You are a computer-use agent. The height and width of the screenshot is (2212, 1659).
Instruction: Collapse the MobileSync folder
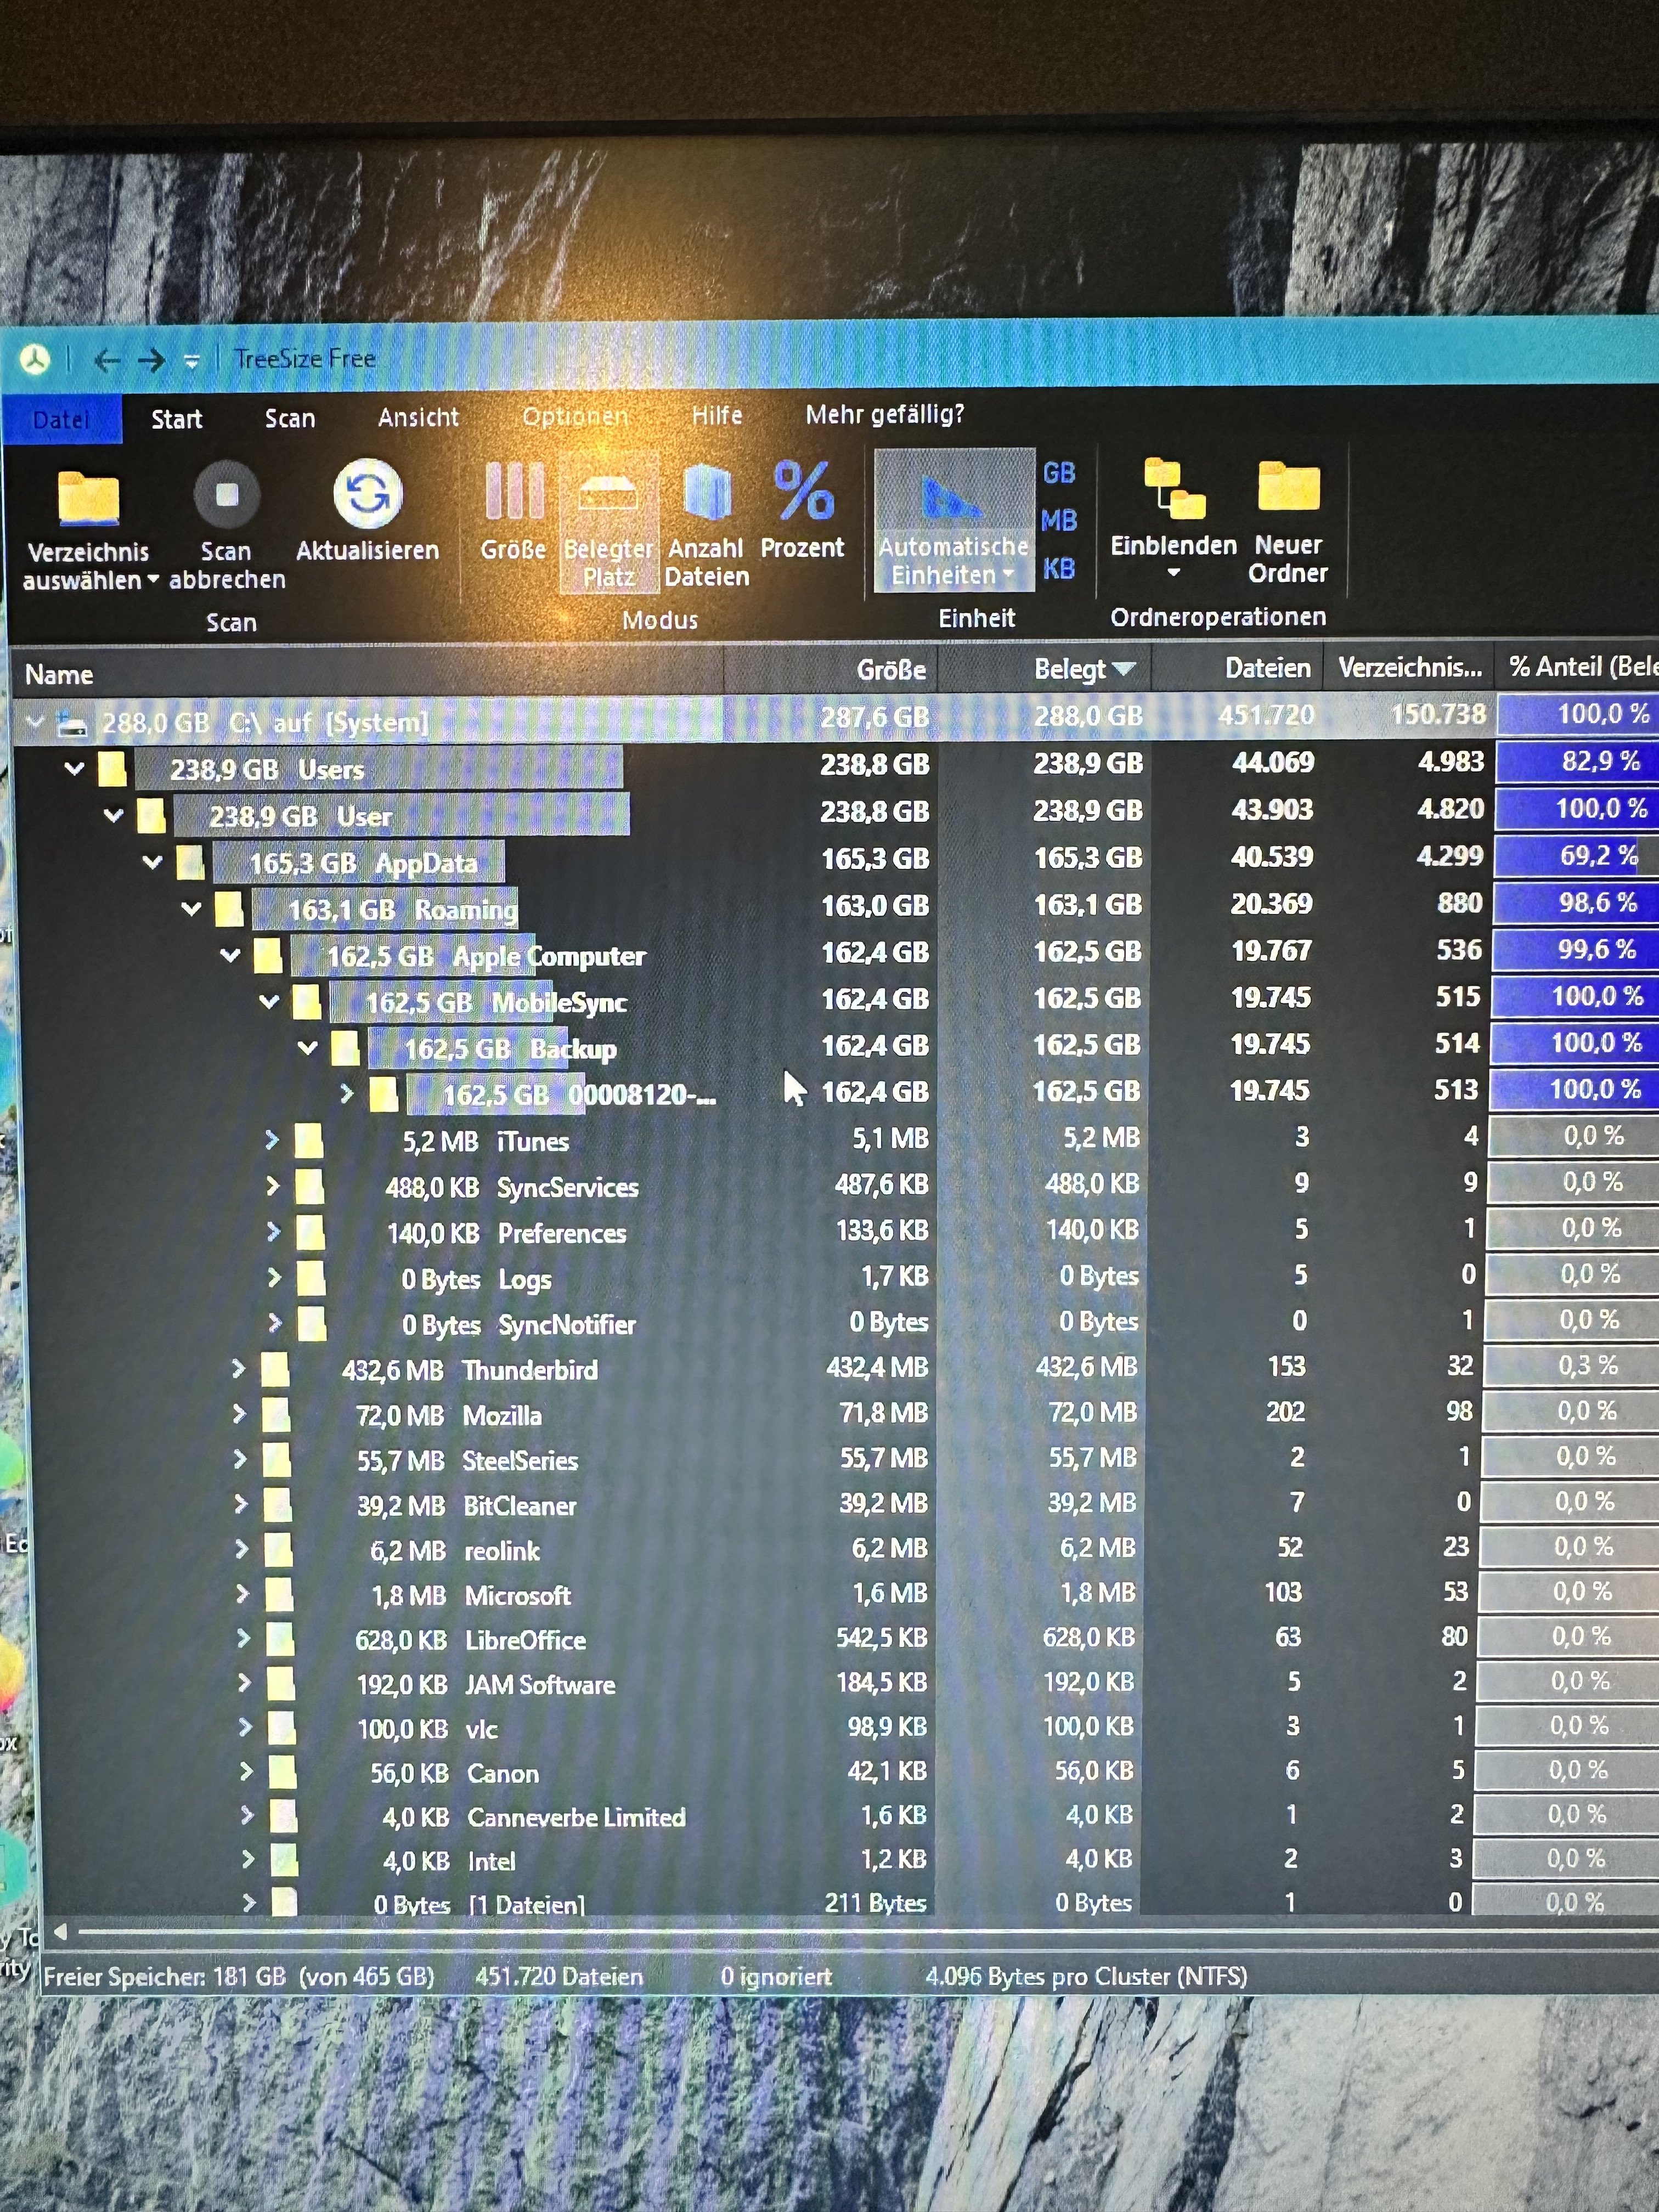(269, 1001)
